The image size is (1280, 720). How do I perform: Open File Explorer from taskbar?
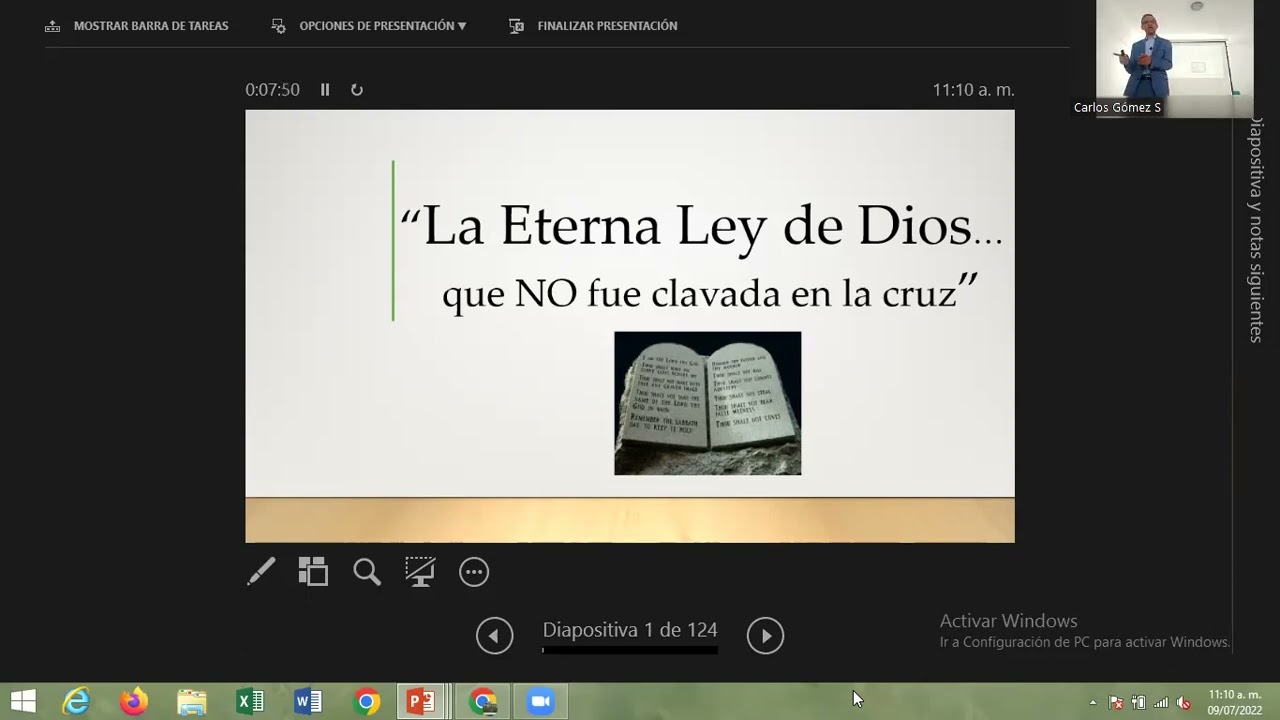[x=191, y=702]
